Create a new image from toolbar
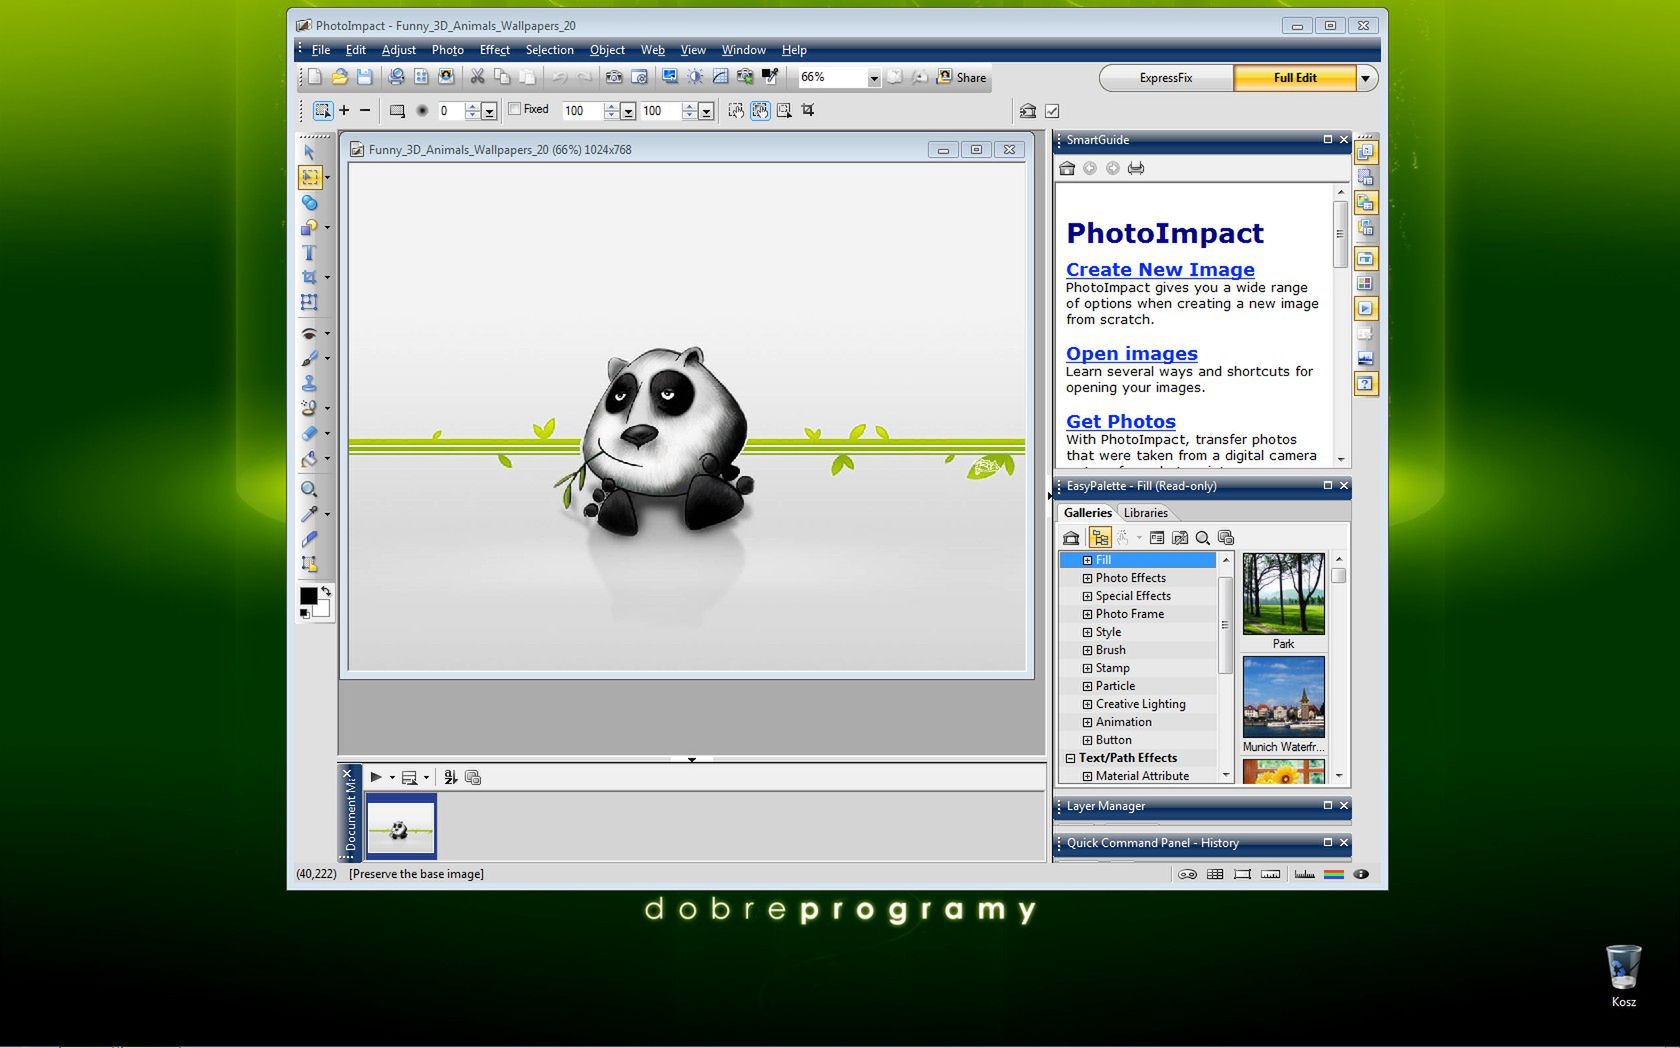 315,77
